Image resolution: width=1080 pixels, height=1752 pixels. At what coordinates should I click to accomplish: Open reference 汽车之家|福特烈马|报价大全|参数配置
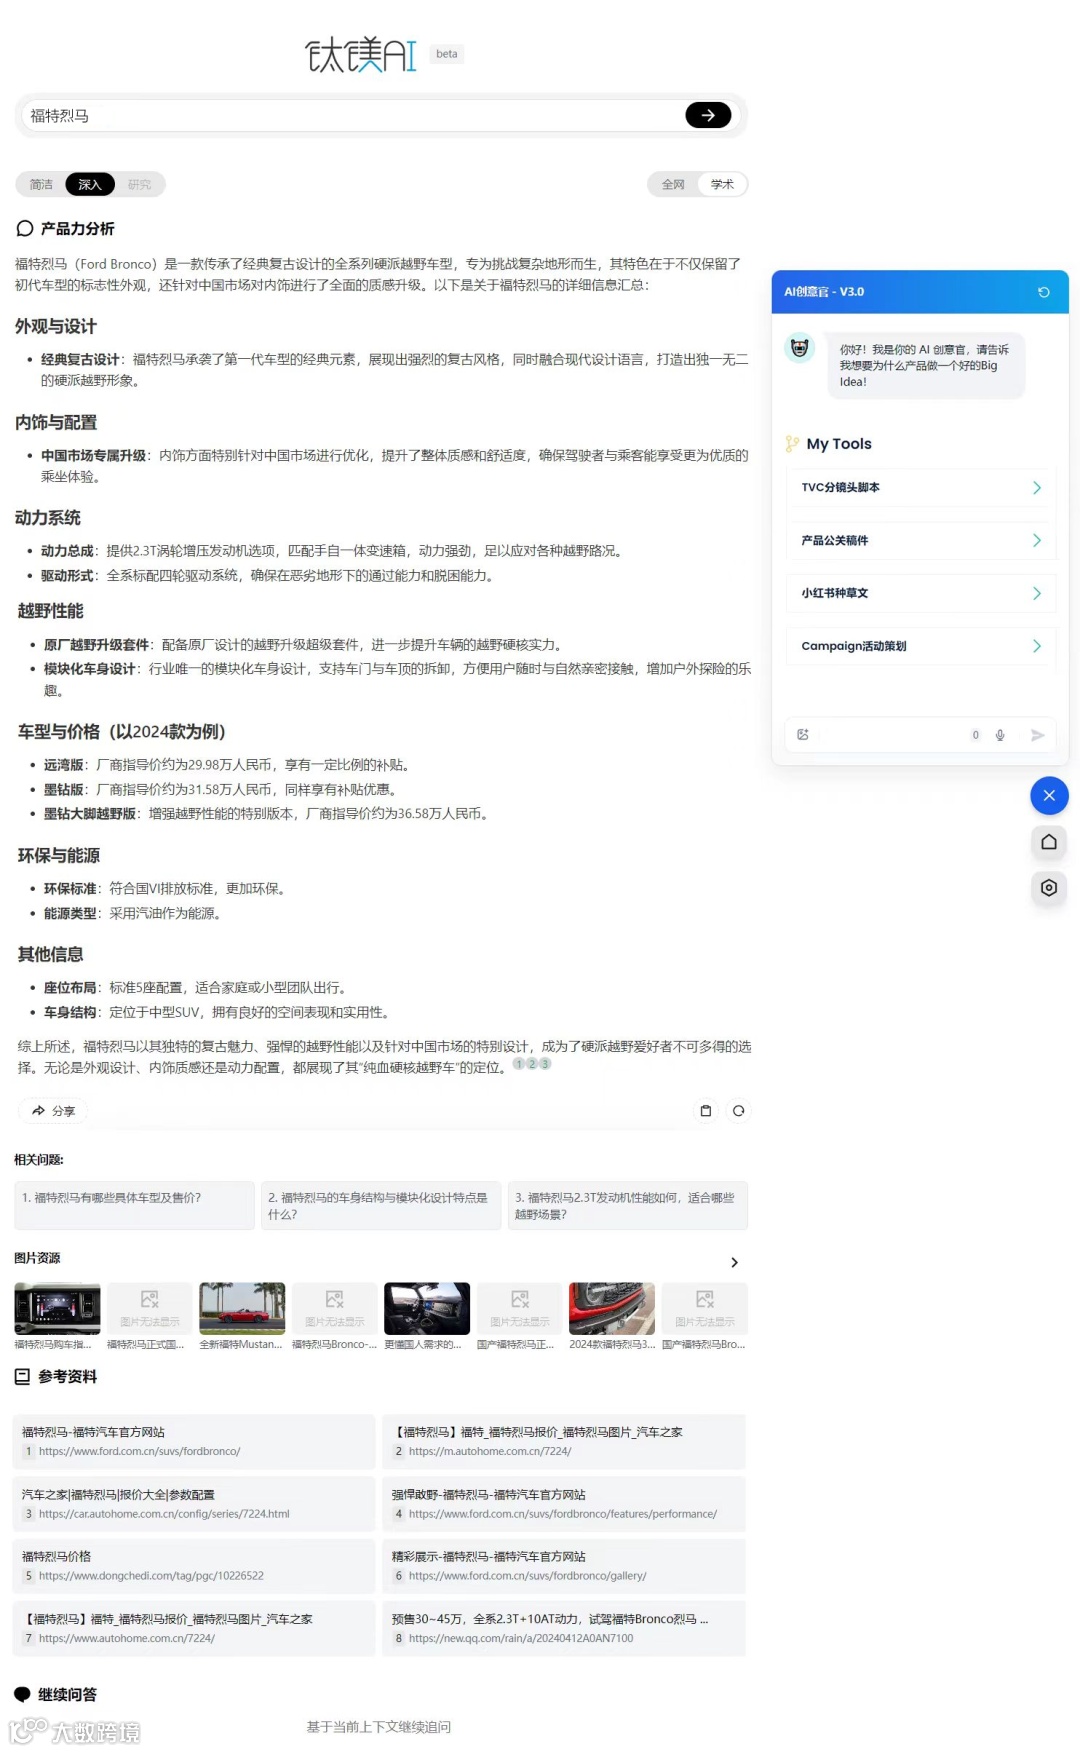coord(194,1504)
